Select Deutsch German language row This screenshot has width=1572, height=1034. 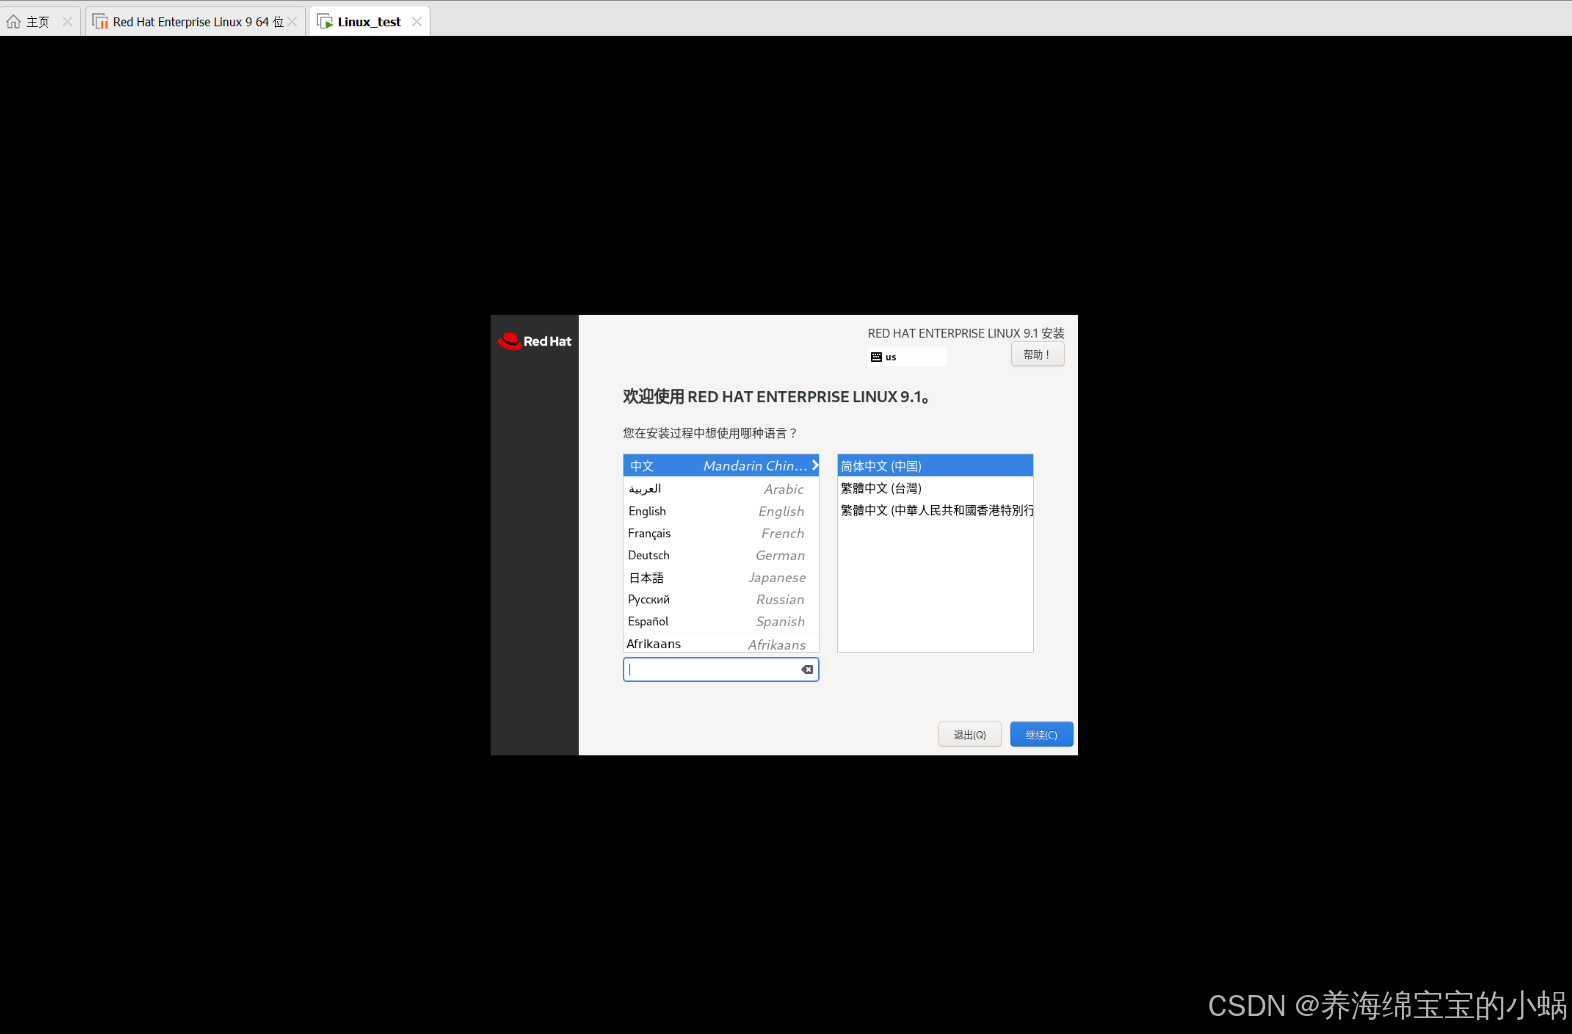(721, 555)
